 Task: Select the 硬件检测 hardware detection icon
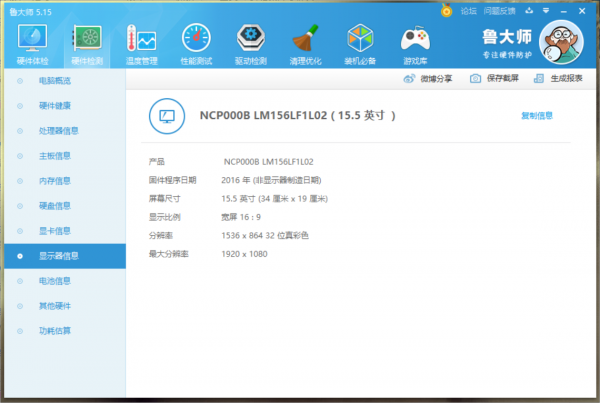(x=87, y=44)
